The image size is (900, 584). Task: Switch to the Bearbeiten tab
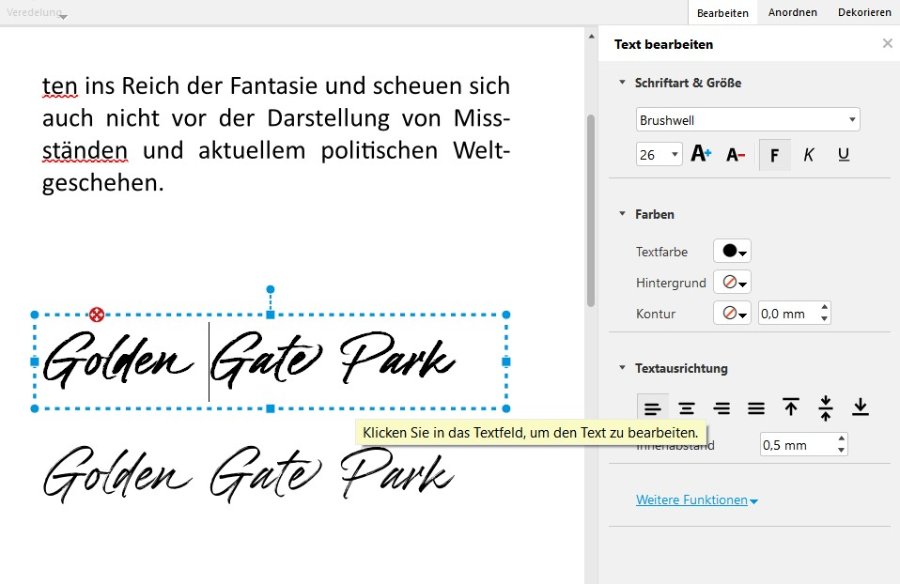coord(723,13)
